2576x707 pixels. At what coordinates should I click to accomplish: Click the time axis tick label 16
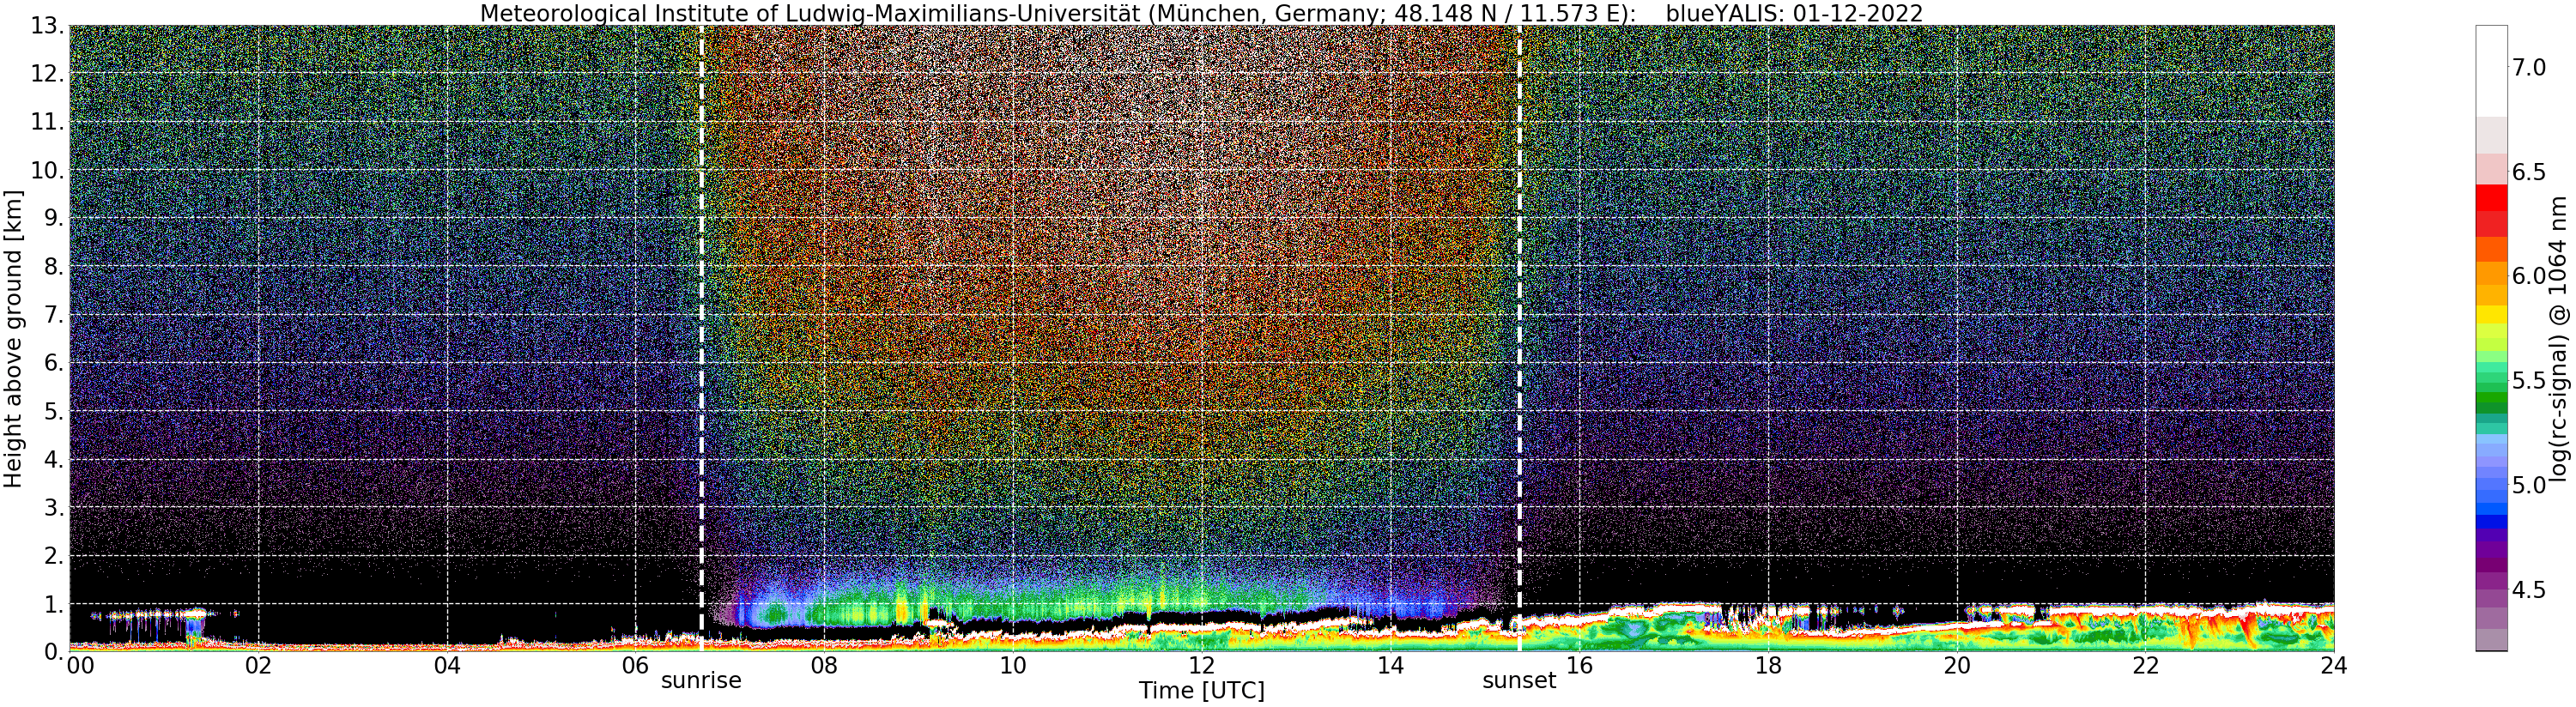tap(1579, 666)
